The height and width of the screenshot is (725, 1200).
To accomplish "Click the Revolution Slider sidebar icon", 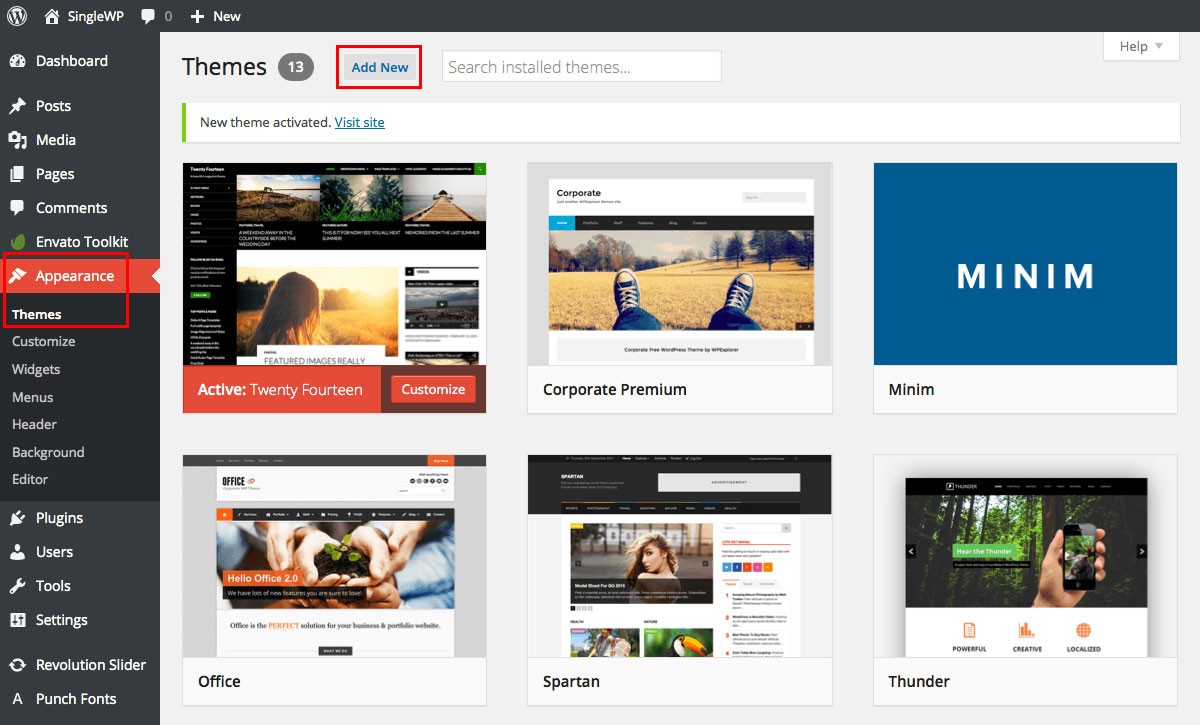I will click(x=20, y=664).
